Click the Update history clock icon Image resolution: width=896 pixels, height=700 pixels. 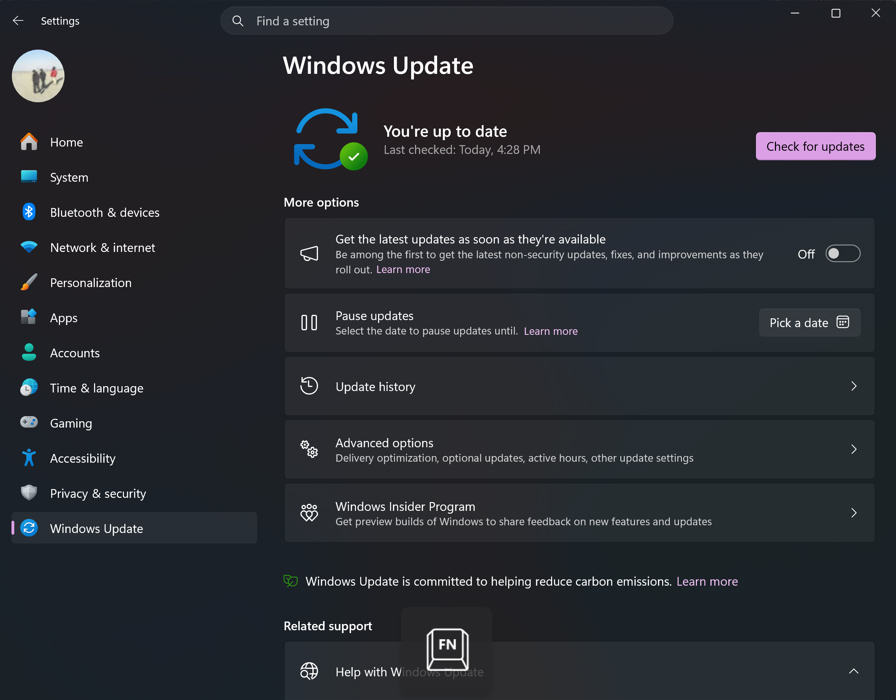[x=309, y=386]
